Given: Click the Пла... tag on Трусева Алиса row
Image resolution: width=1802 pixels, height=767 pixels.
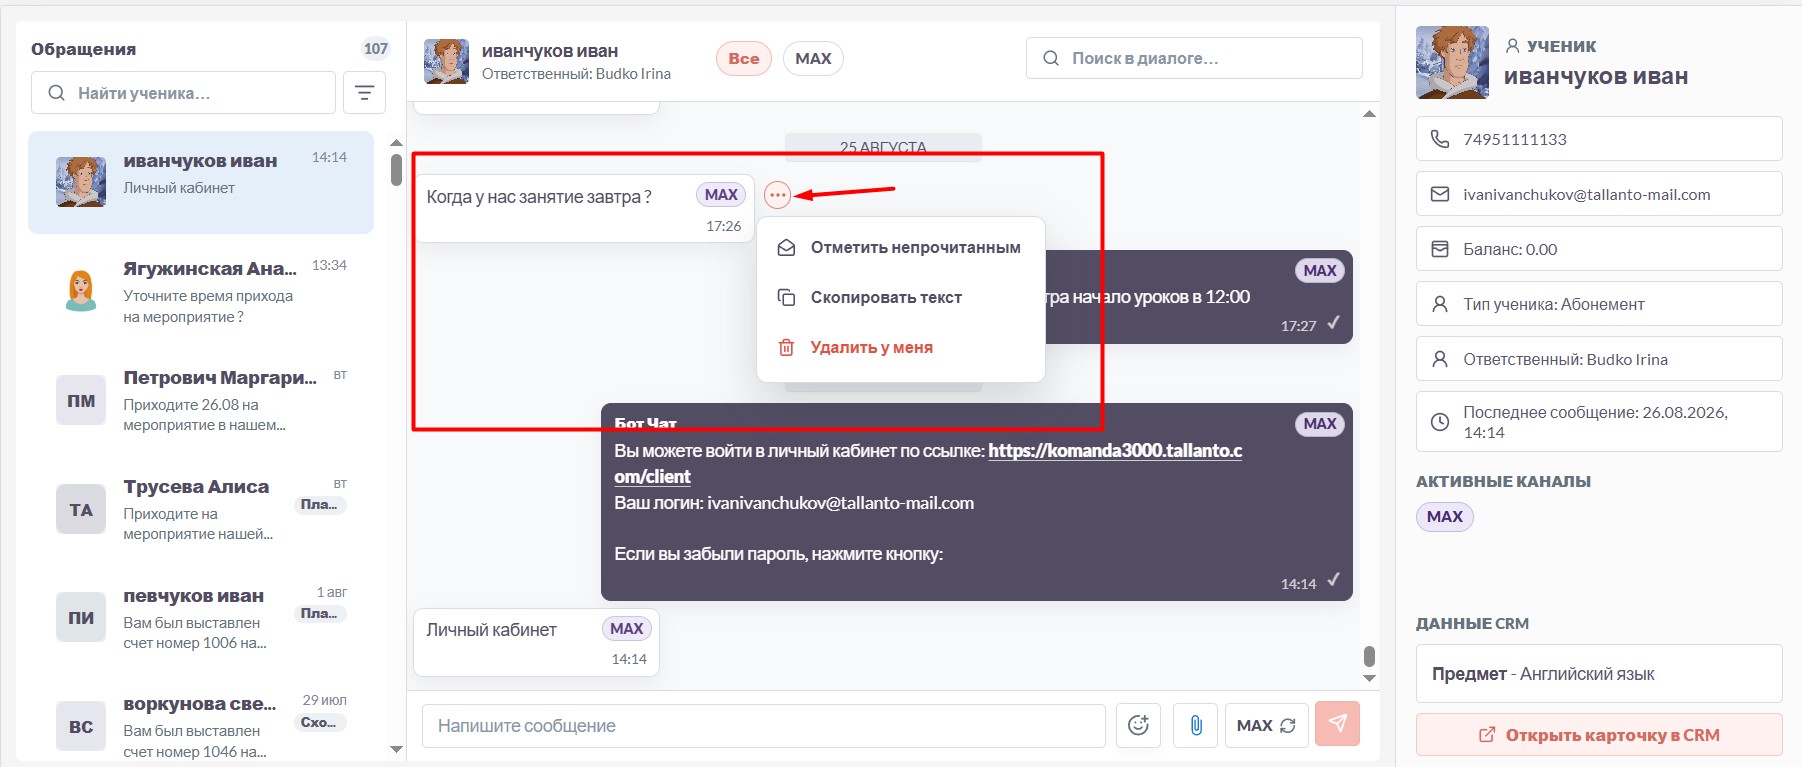Looking at the screenshot, I should pyautogui.click(x=322, y=505).
